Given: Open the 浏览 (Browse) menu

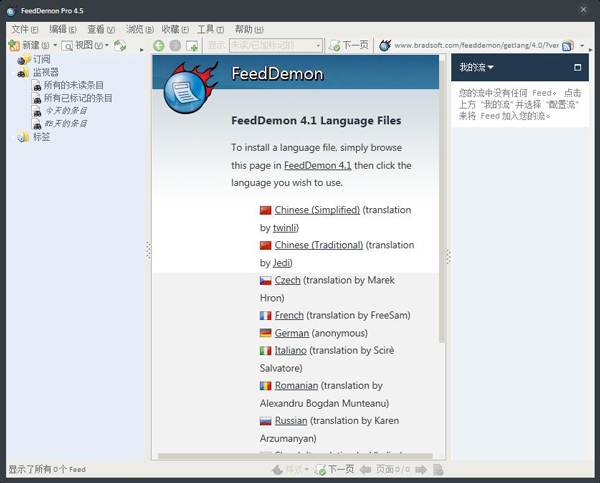Looking at the screenshot, I should click(140, 29).
